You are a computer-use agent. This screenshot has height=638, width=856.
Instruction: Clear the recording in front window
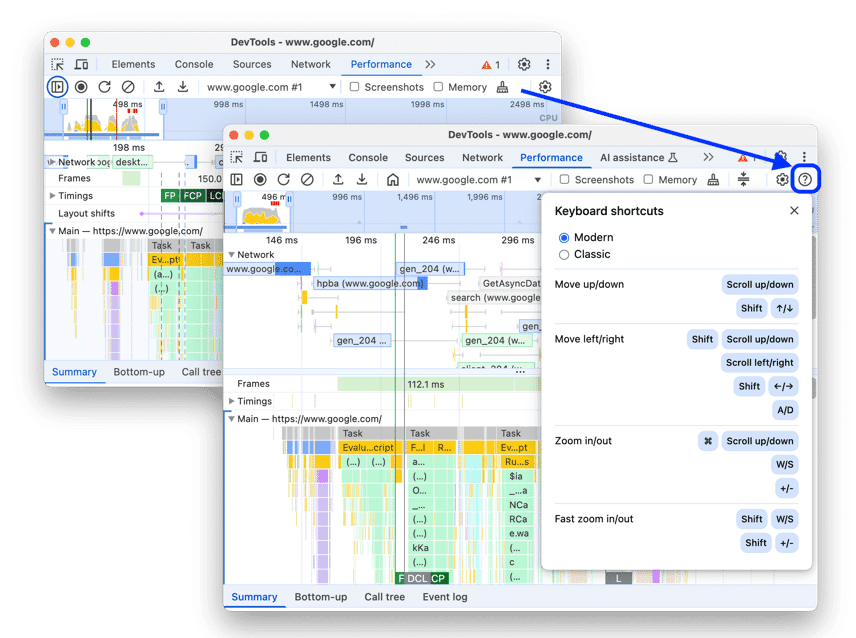[x=307, y=180]
